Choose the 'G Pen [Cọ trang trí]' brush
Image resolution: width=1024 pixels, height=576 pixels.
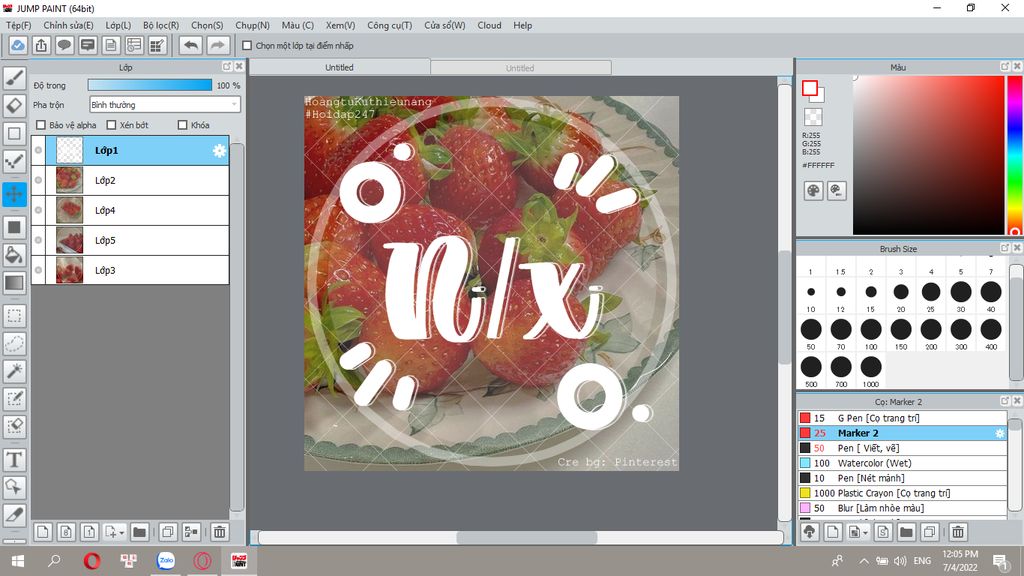(x=902, y=418)
